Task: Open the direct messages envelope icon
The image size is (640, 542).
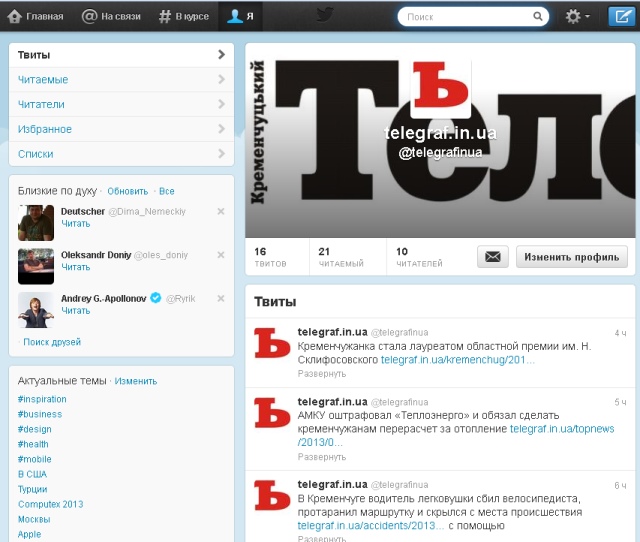Action: 492,256
